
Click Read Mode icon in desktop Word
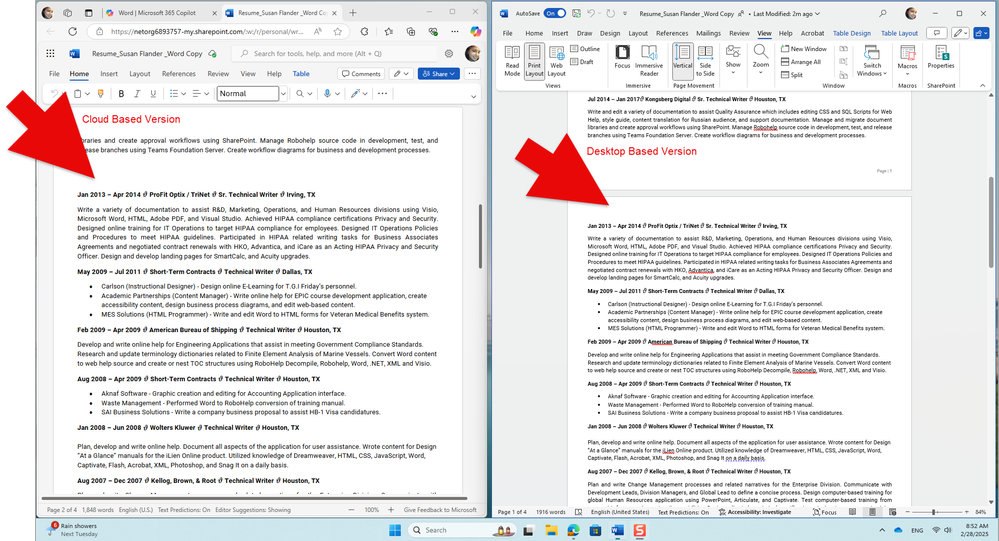[x=512, y=61]
